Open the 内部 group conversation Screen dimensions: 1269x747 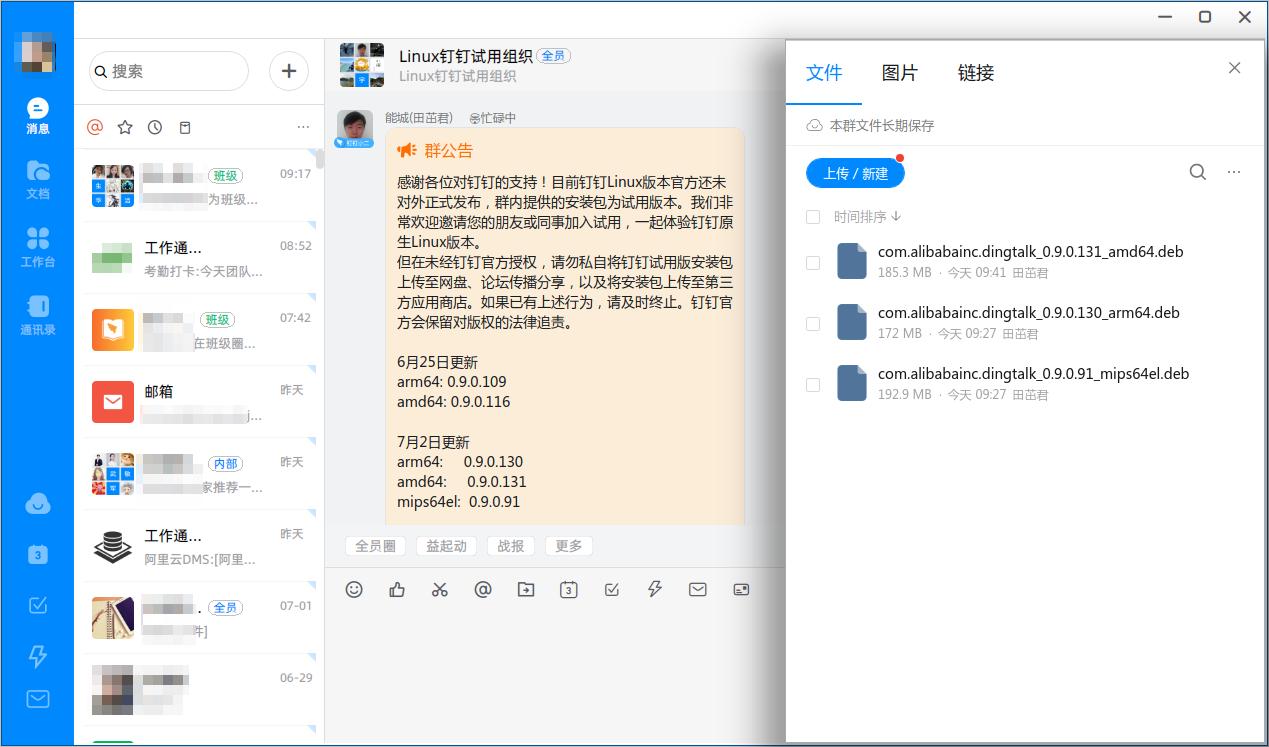199,474
